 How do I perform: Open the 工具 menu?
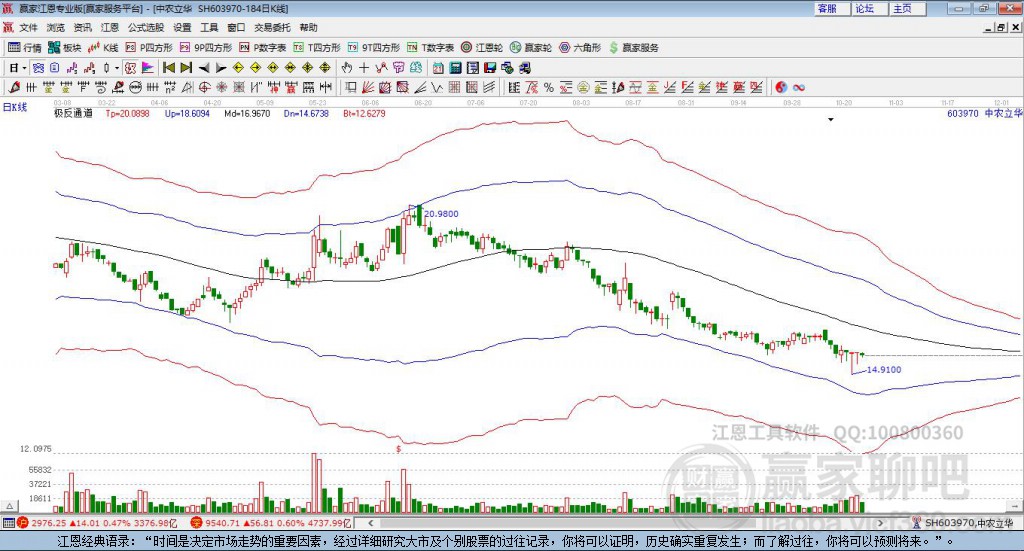pyautogui.click(x=209, y=27)
